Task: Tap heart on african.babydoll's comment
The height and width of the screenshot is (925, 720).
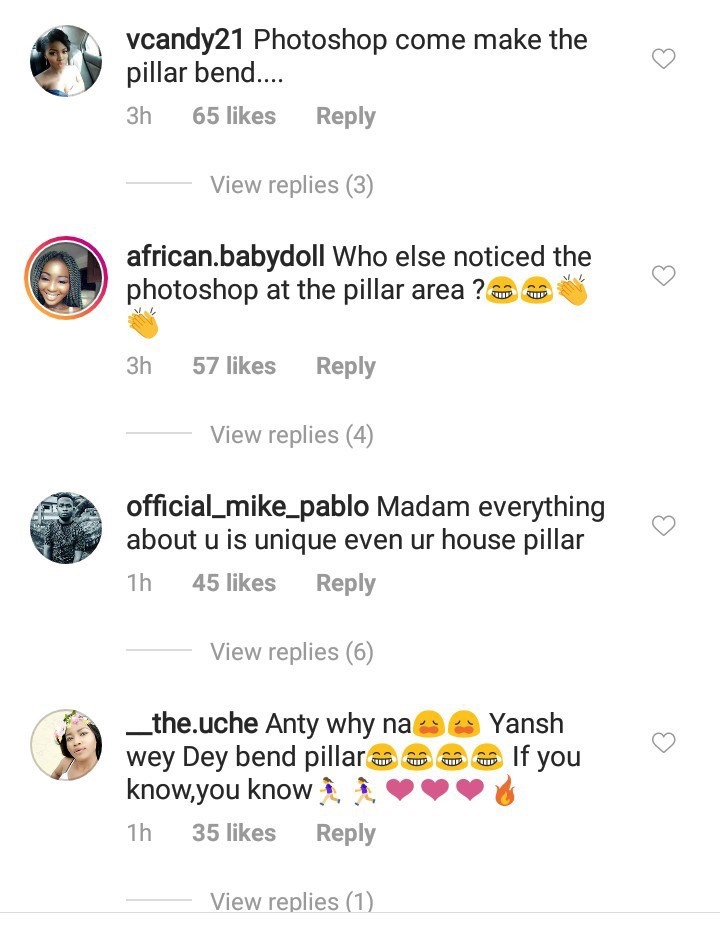Action: pos(664,275)
